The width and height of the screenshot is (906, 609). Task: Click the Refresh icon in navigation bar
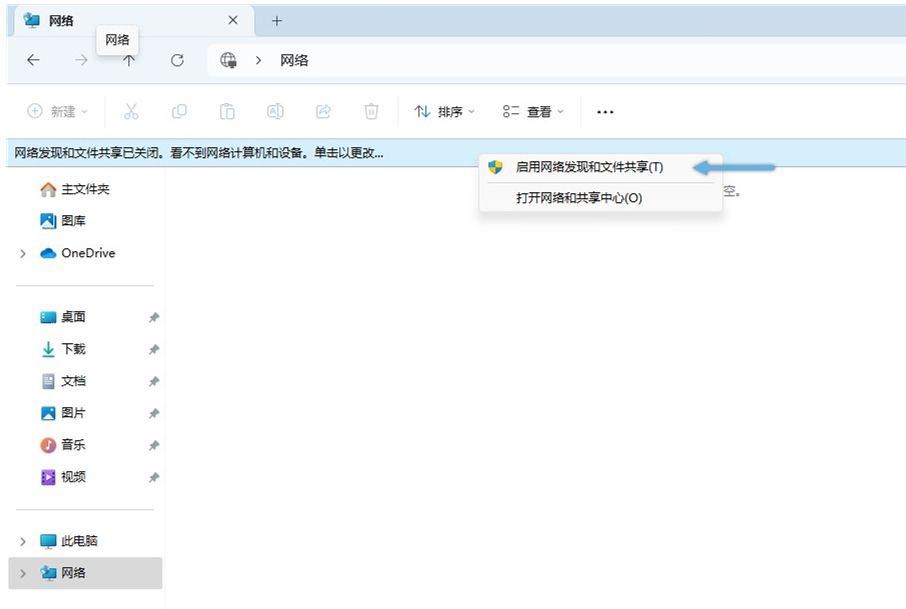(177, 60)
